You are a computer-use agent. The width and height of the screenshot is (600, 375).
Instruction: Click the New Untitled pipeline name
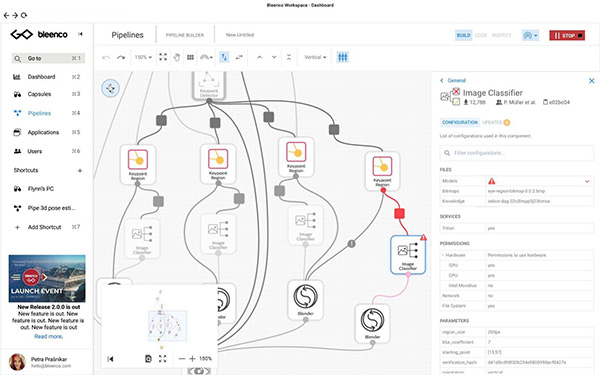tap(240, 35)
